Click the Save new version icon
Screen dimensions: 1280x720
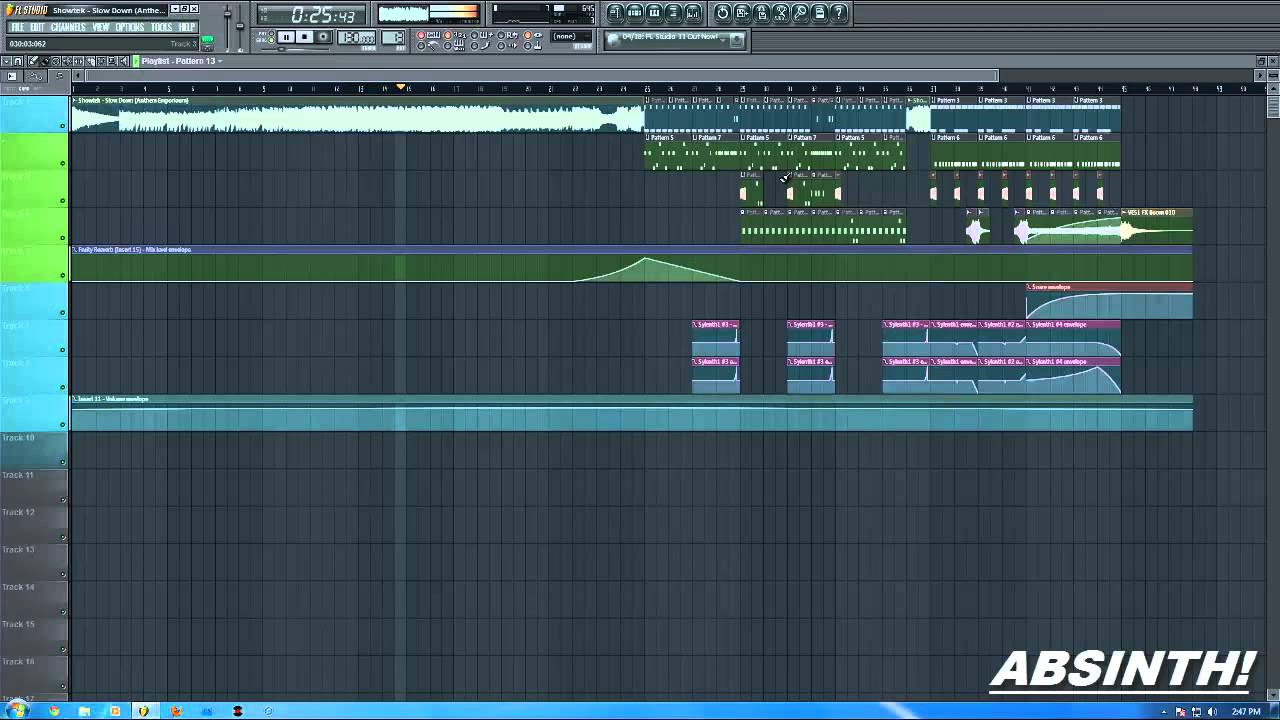pos(742,13)
